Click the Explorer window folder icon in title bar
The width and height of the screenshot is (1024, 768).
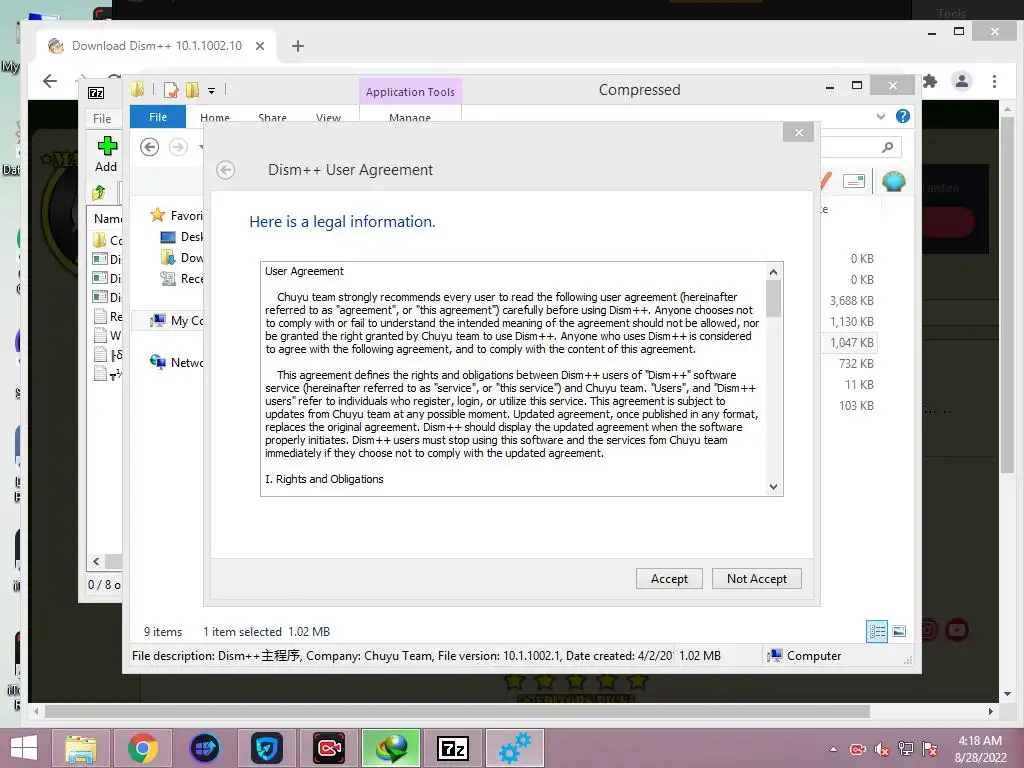(x=138, y=89)
